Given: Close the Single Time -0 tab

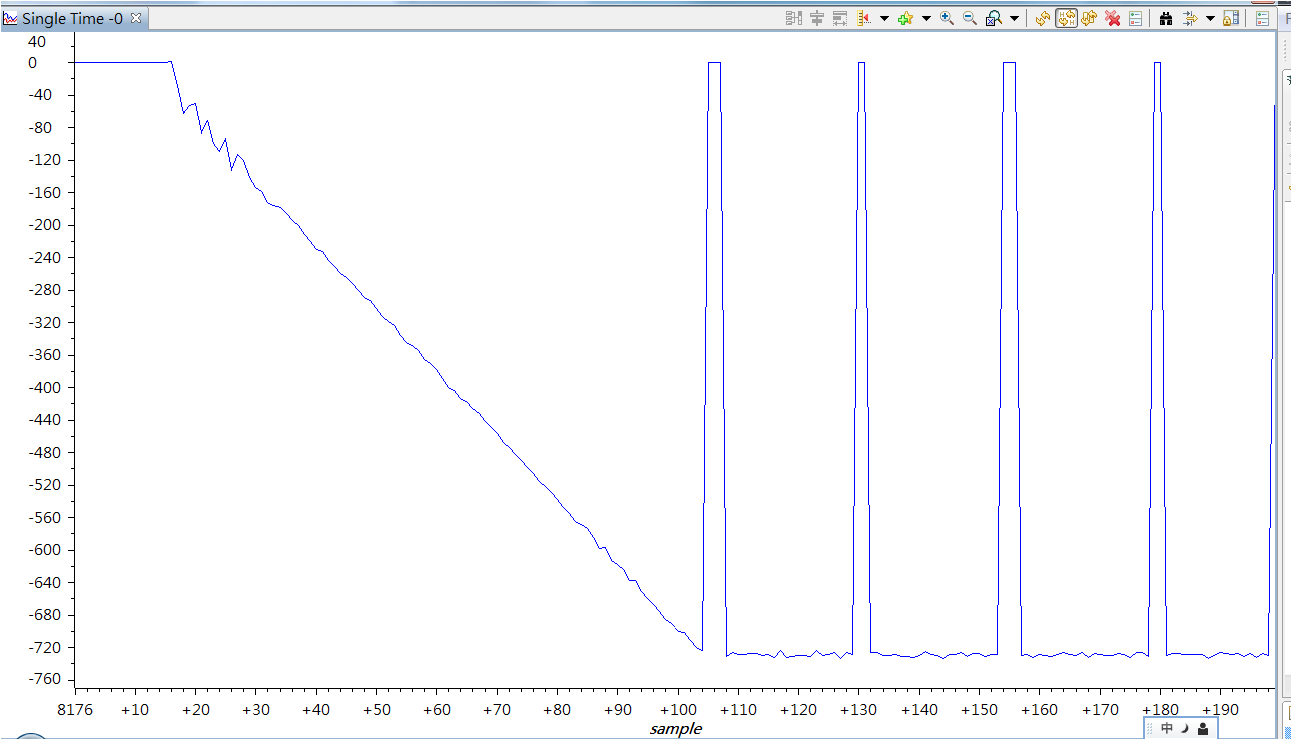Looking at the screenshot, I should coord(136,18).
